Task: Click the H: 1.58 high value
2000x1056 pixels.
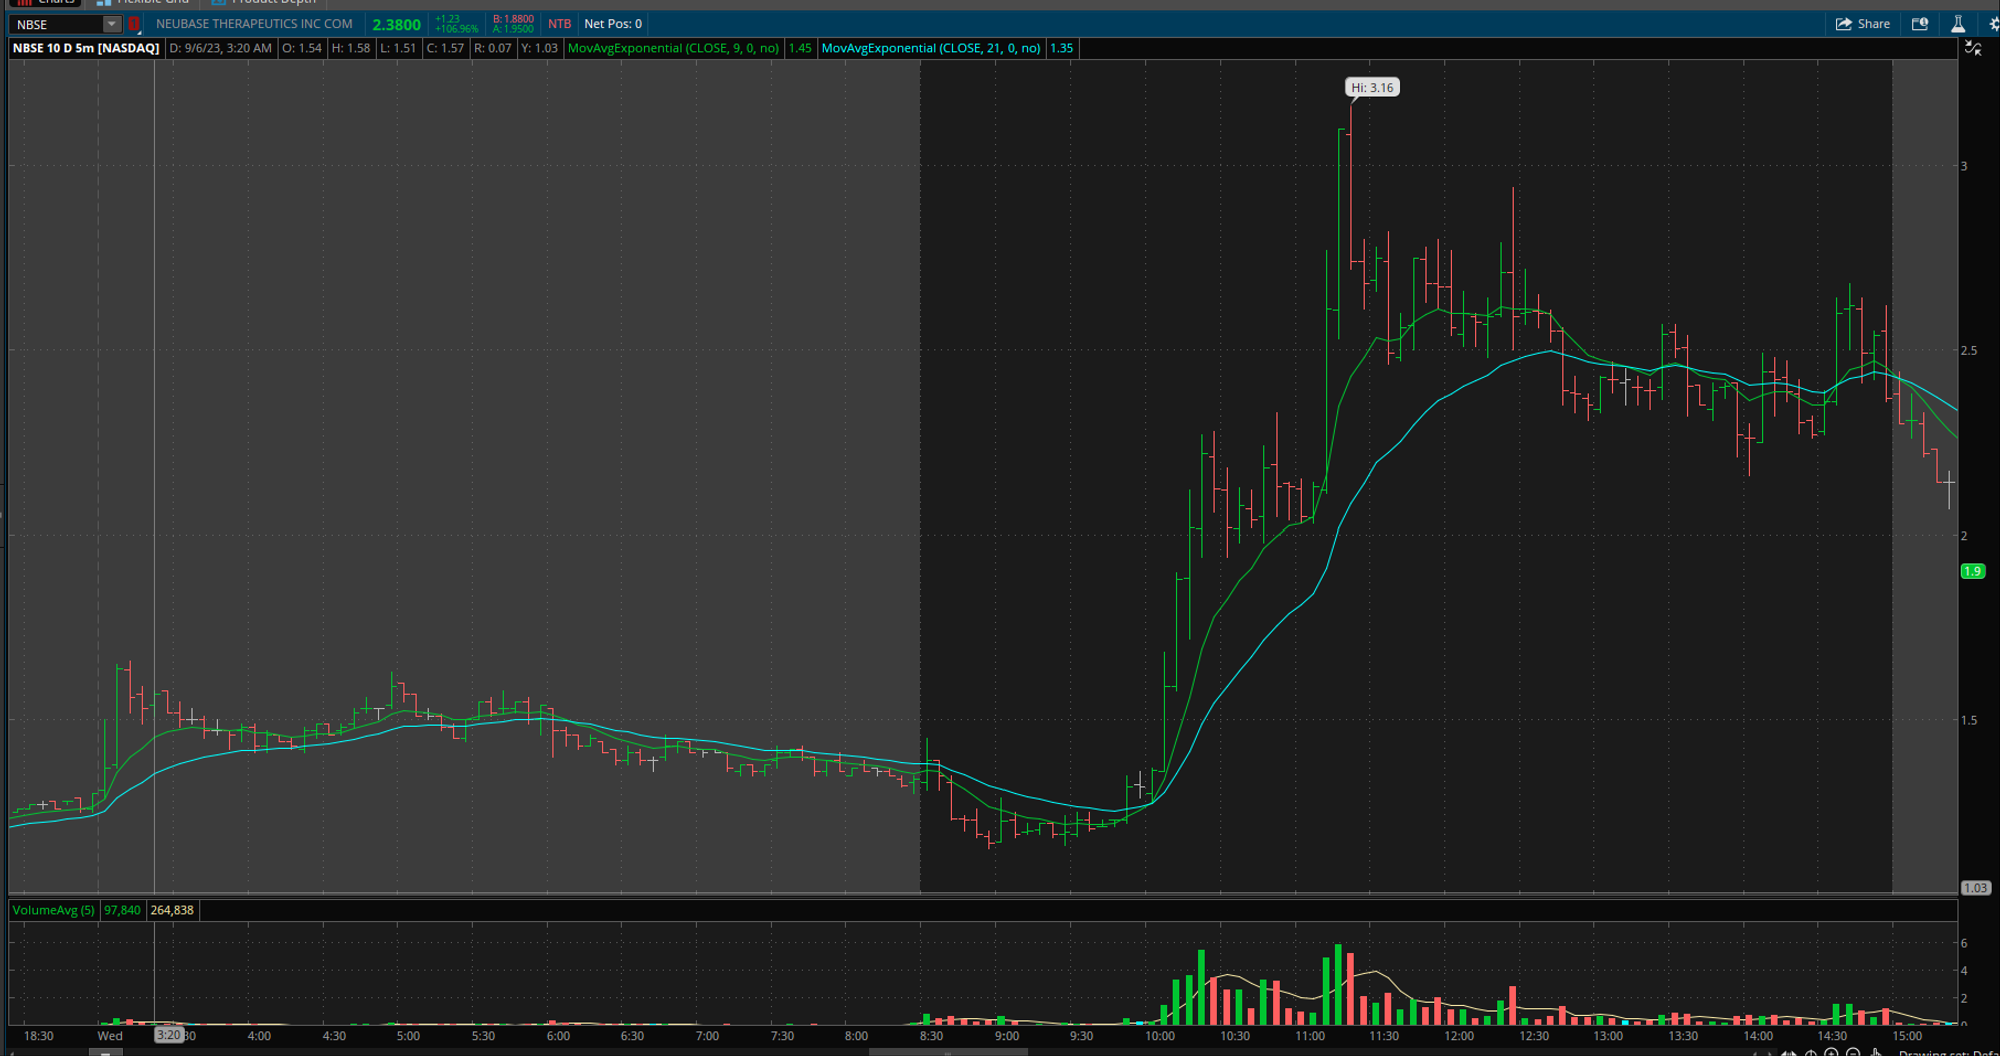Action: (x=351, y=48)
